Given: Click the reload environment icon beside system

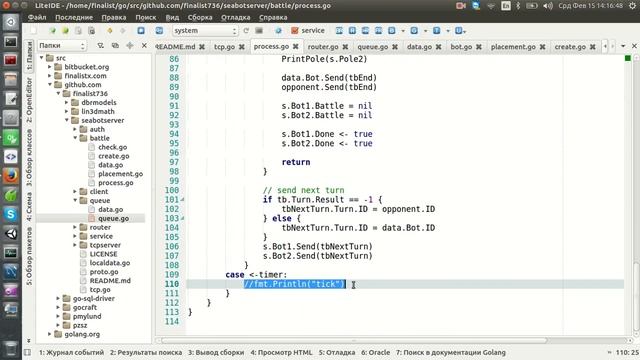Looking at the screenshot, I should pos(246,31).
